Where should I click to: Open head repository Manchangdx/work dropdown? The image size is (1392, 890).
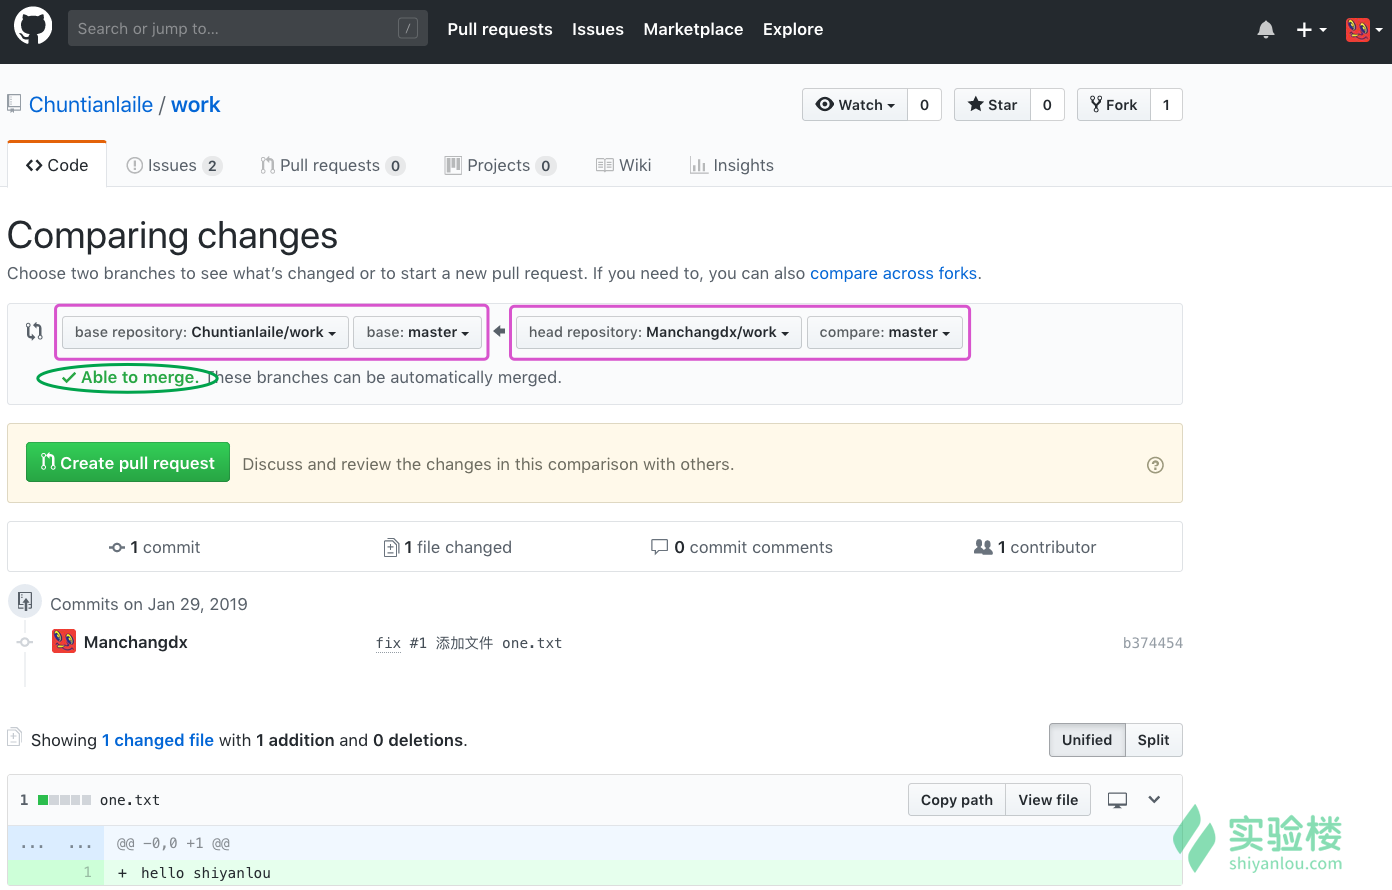coord(659,332)
